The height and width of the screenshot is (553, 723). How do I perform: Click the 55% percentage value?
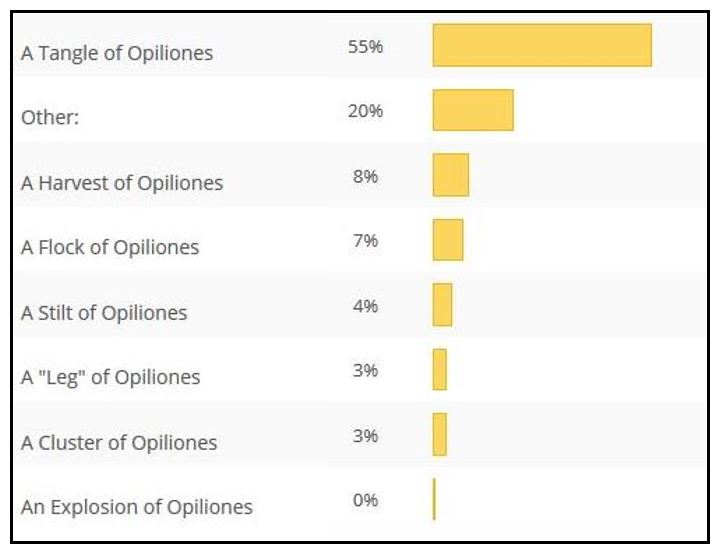pyautogui.click(x=365, y=47)
